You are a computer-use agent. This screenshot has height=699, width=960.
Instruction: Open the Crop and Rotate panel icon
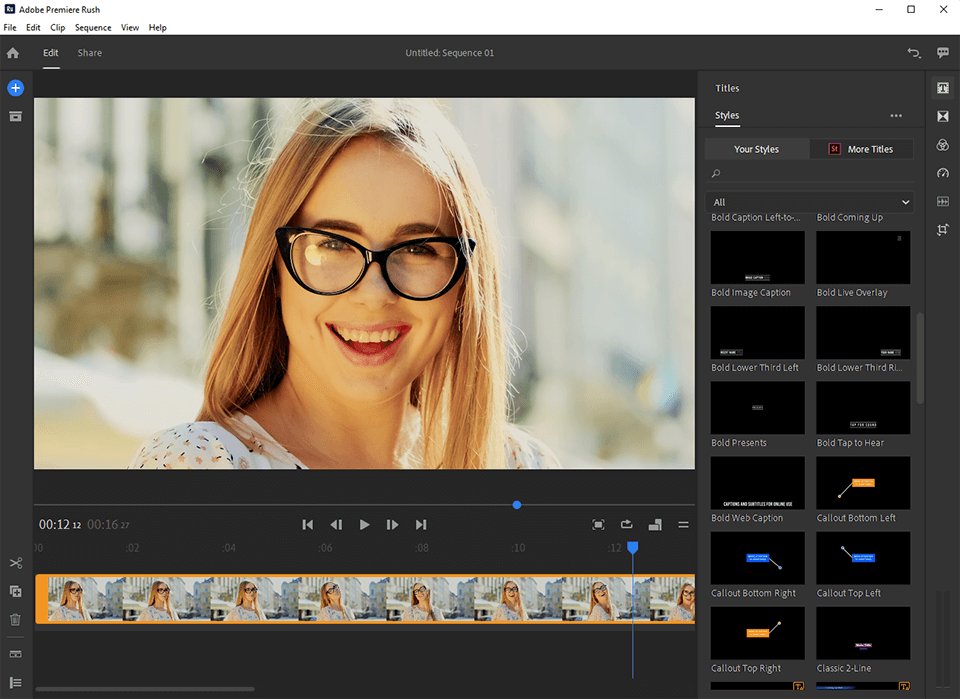coord(942,230)
